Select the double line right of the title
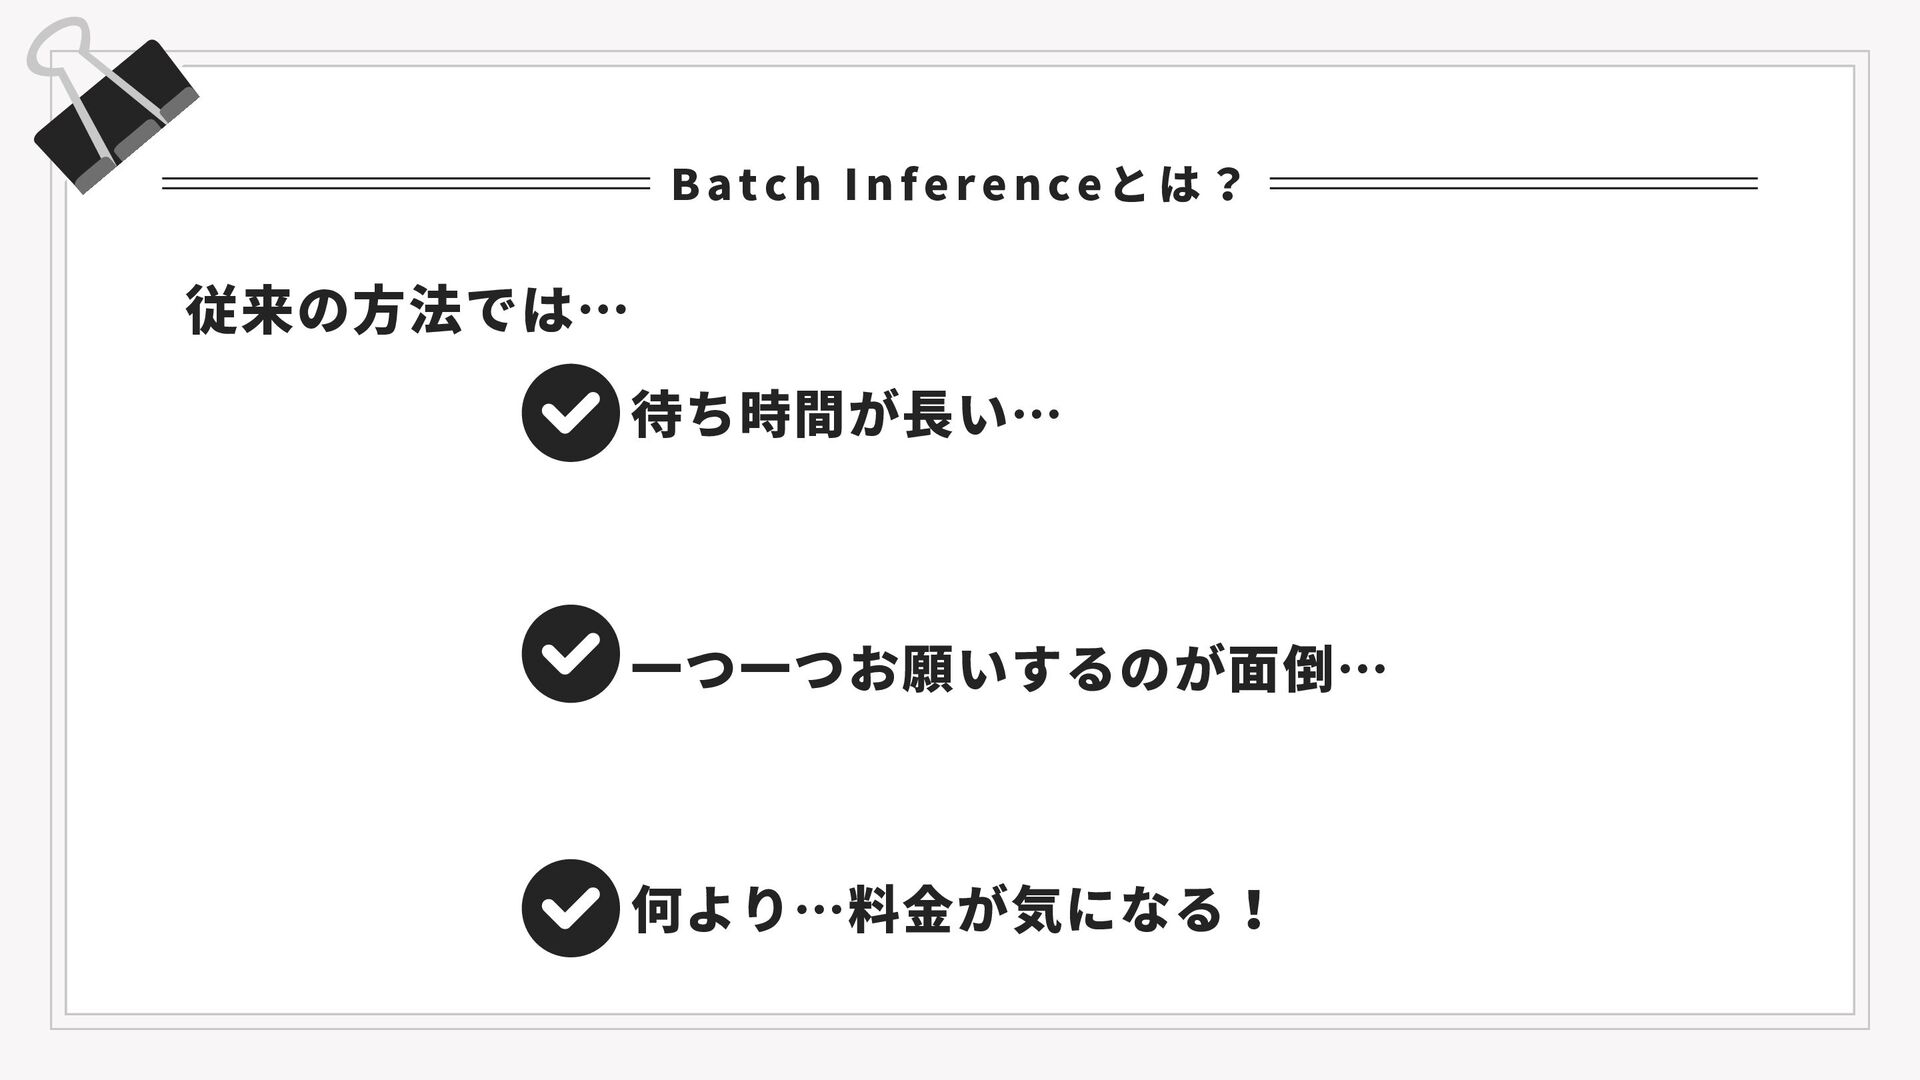 tap(1513, 183)
